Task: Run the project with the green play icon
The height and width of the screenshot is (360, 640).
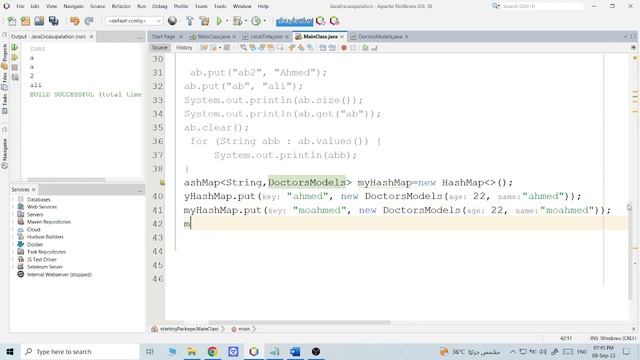Action: coord(219,21)
